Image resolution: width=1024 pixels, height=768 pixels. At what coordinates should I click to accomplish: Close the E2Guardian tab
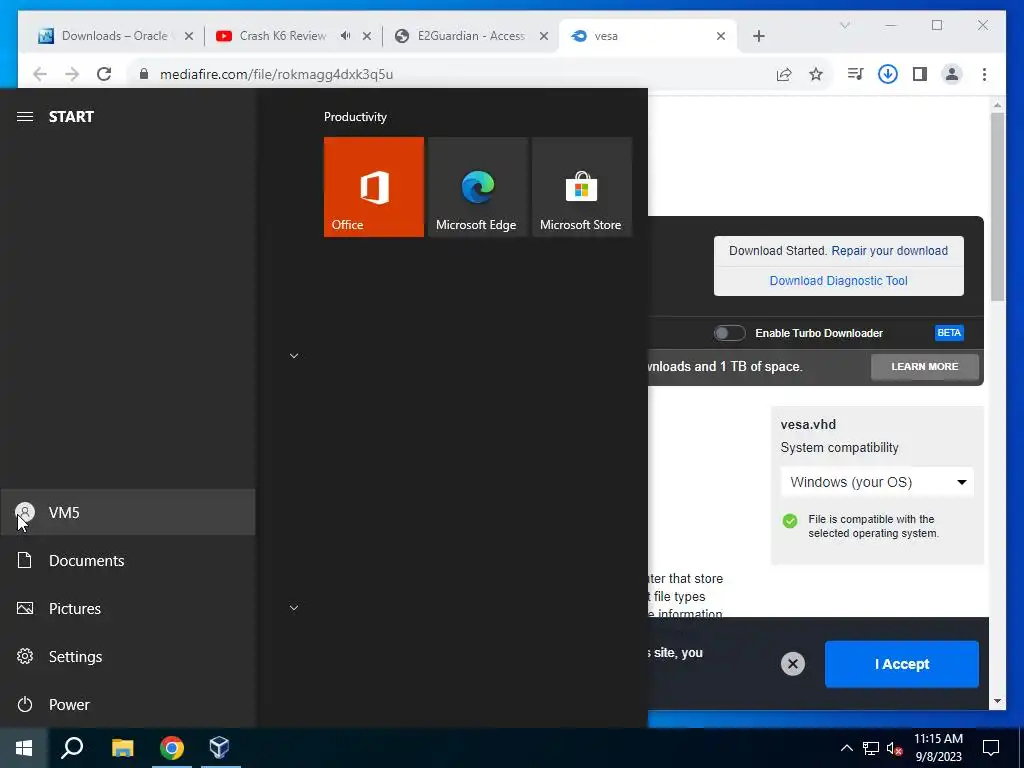(543, 36)
